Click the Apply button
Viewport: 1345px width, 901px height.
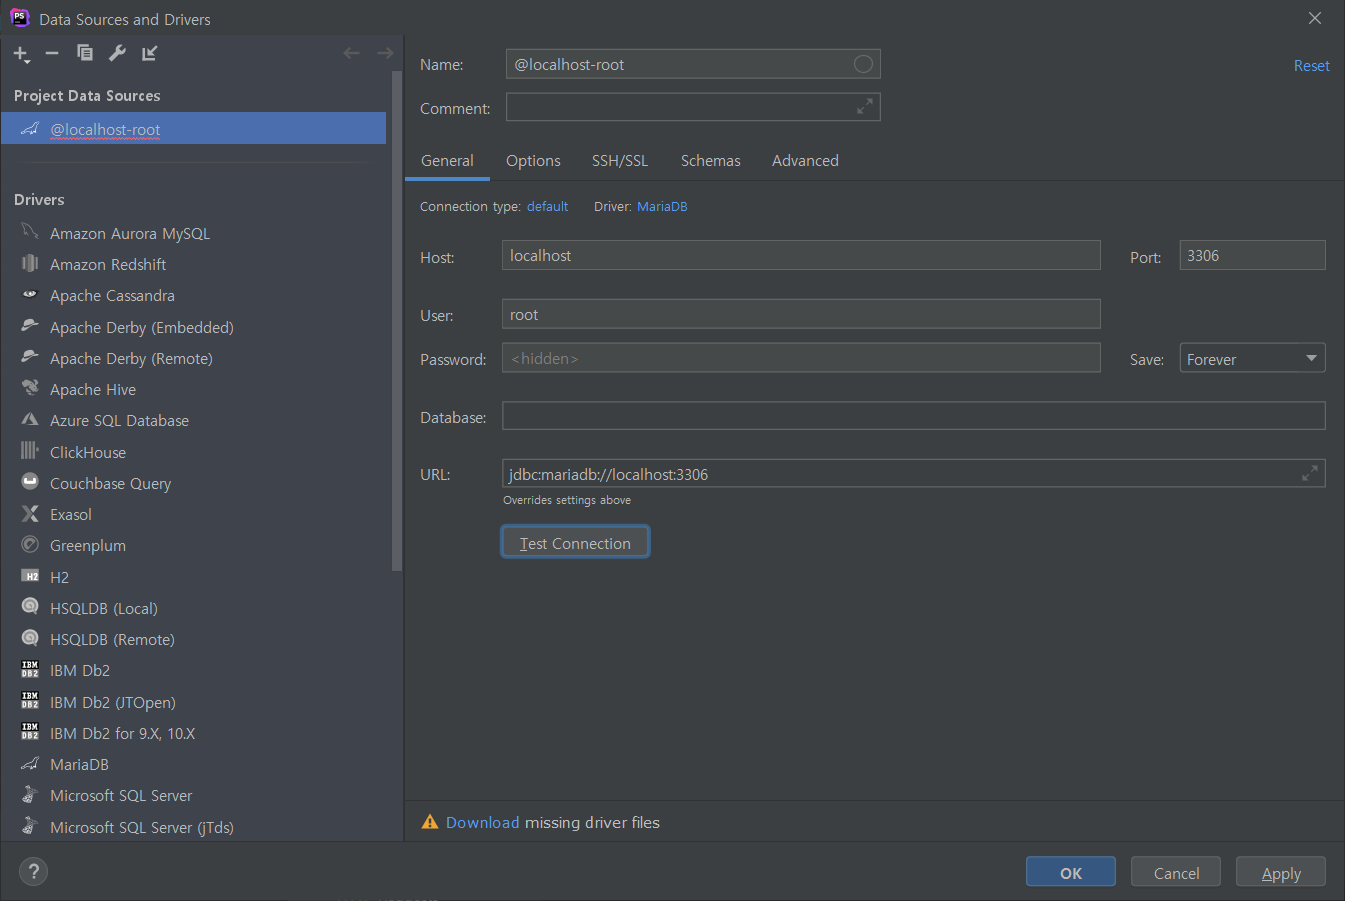pos(1281,872)
